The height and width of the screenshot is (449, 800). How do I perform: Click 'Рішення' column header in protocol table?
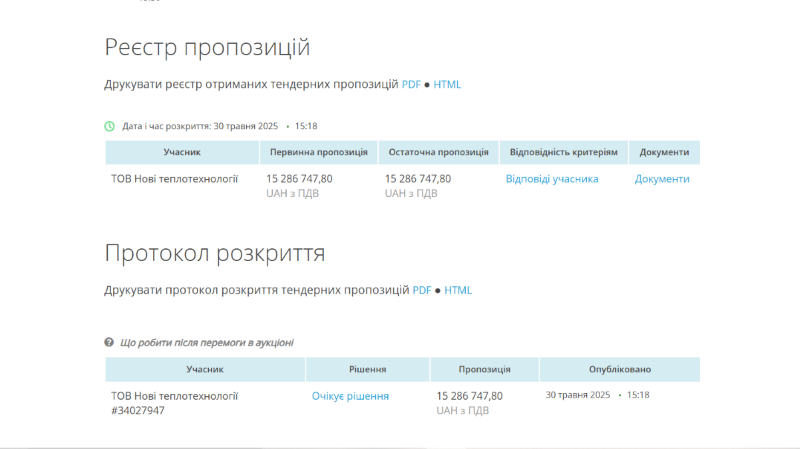click(x=367, y=369)
